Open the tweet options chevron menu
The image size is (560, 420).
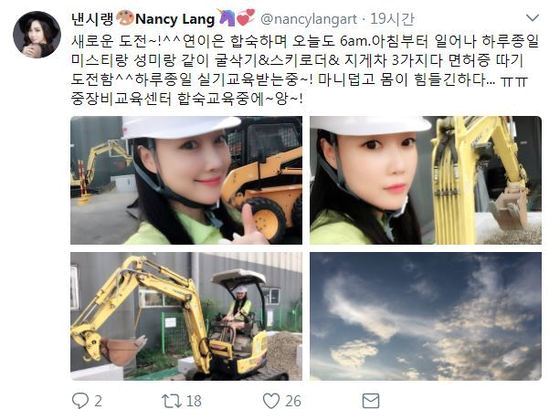point(532,18)
